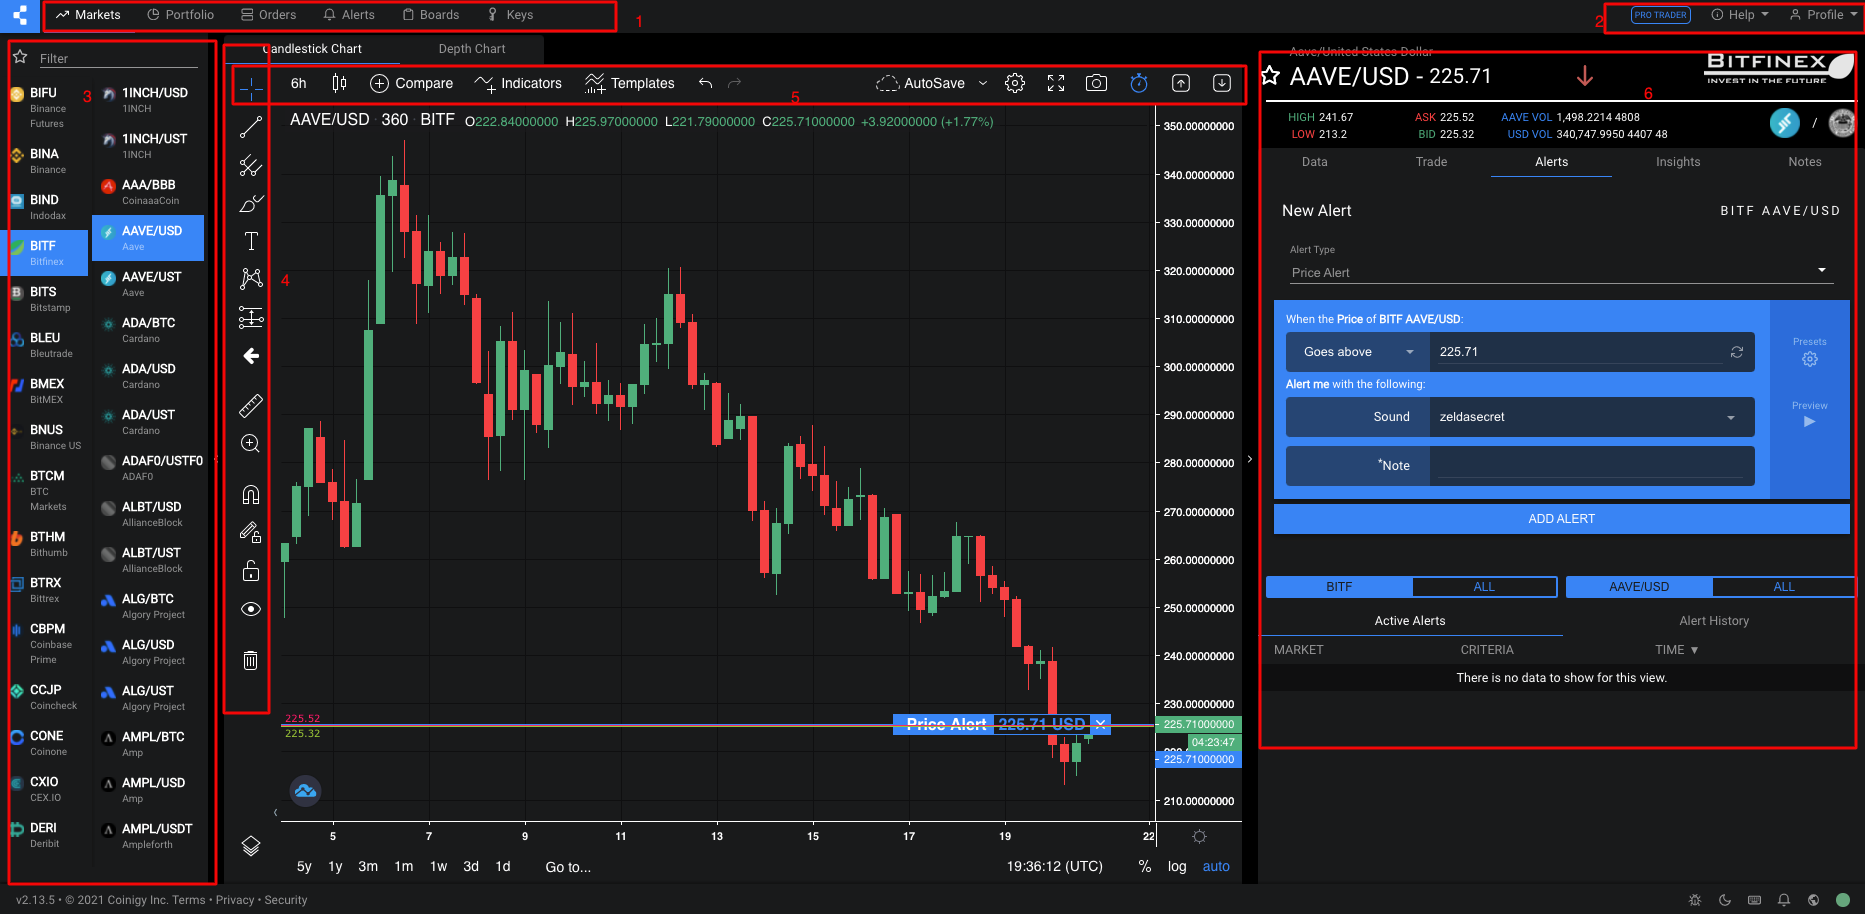Favorite the AAVE/USD market star
Screen dimensions: 1865x914
1270,76
